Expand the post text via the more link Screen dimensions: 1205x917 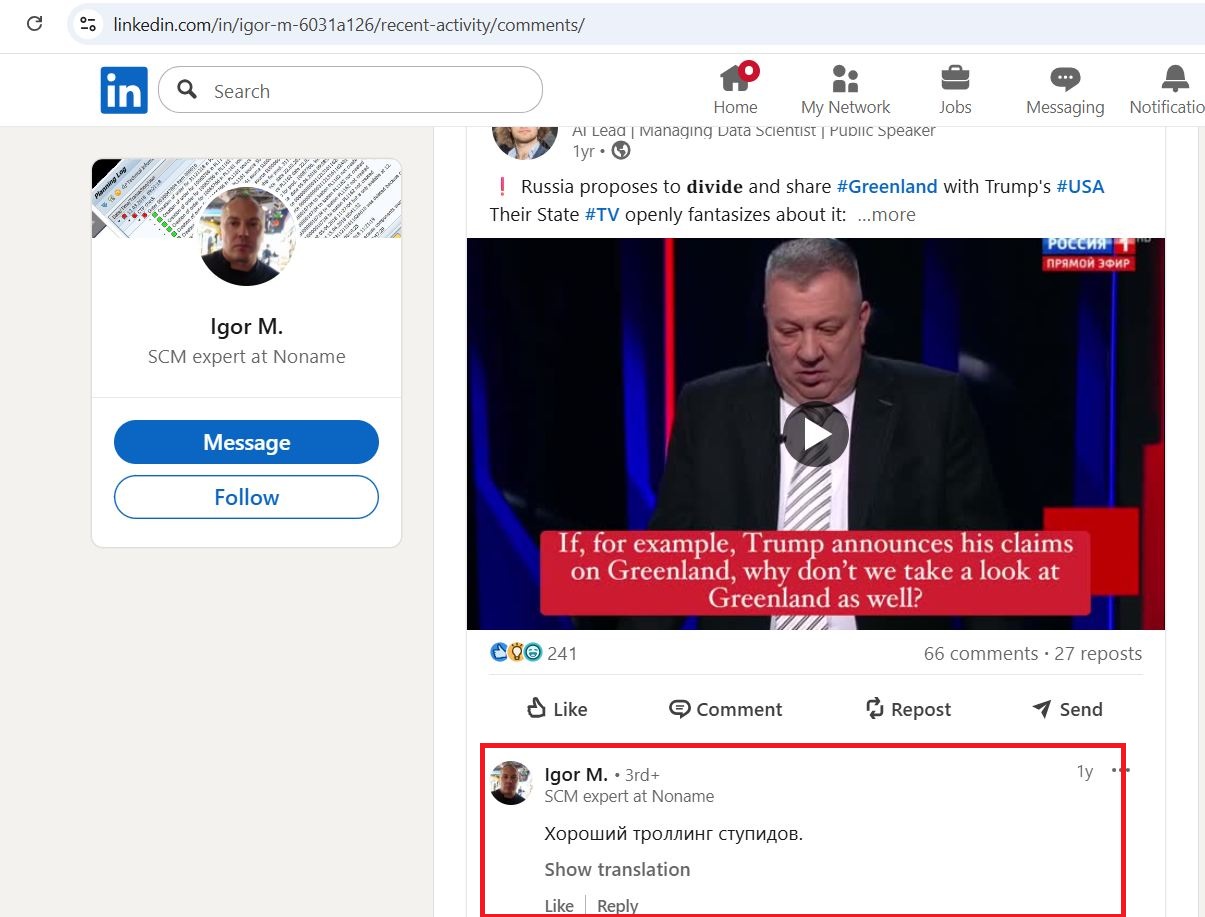pos(886,214)
